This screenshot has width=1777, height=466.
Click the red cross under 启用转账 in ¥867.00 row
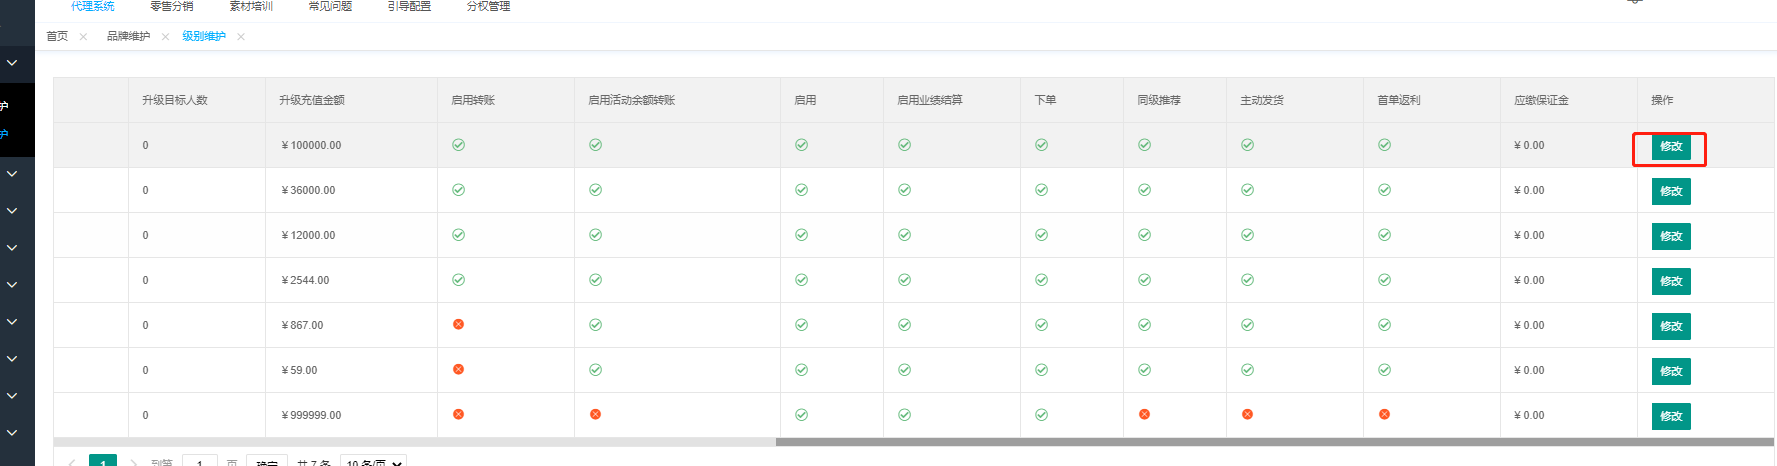point(458,324)
